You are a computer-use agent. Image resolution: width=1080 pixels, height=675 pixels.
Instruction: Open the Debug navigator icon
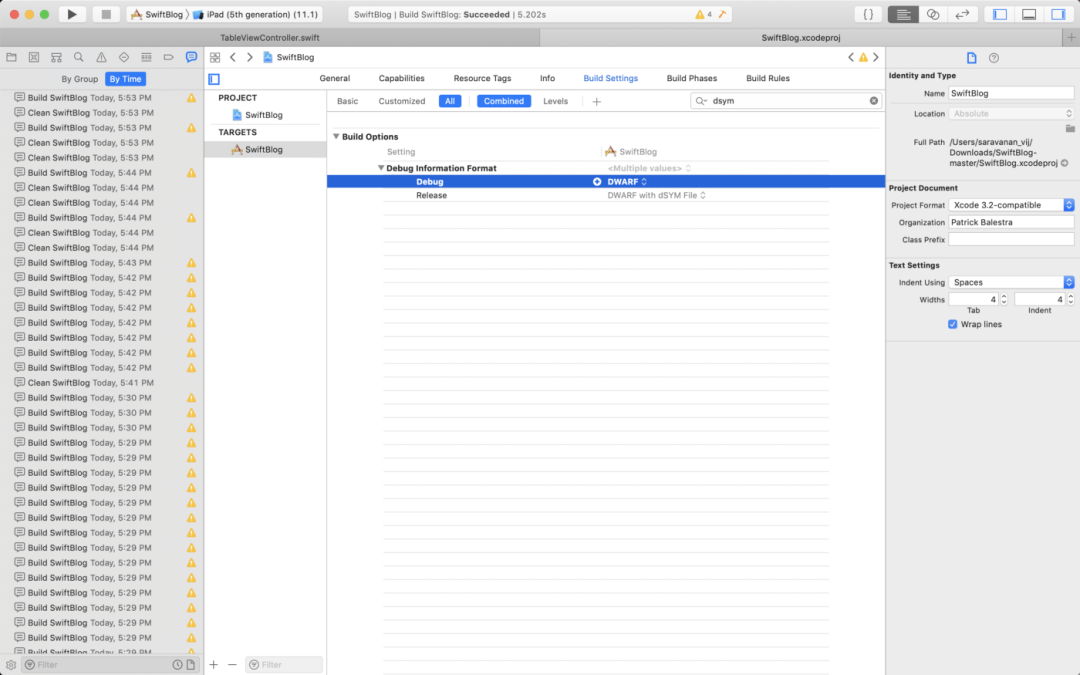tap(146, 57)
